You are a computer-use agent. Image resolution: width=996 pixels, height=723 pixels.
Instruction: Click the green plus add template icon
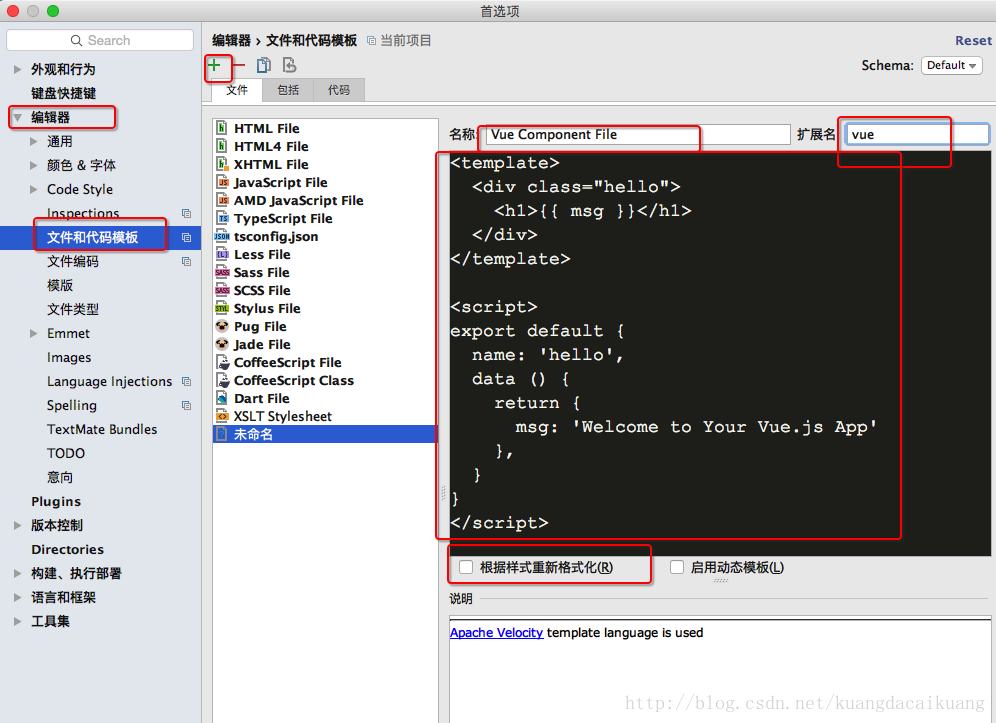(214, 65)
